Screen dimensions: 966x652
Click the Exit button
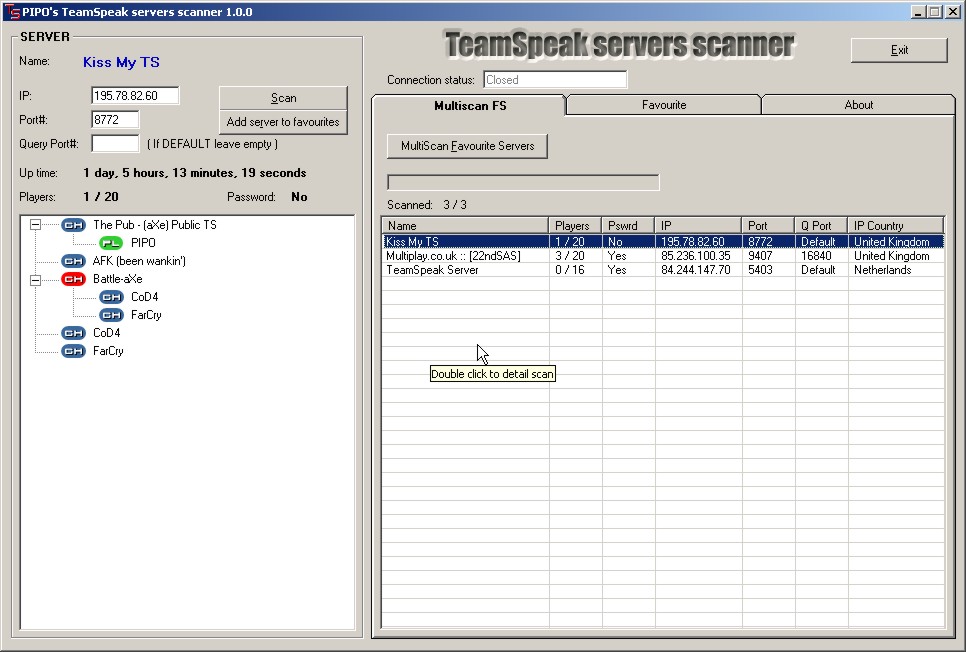(x=899, y=50)
